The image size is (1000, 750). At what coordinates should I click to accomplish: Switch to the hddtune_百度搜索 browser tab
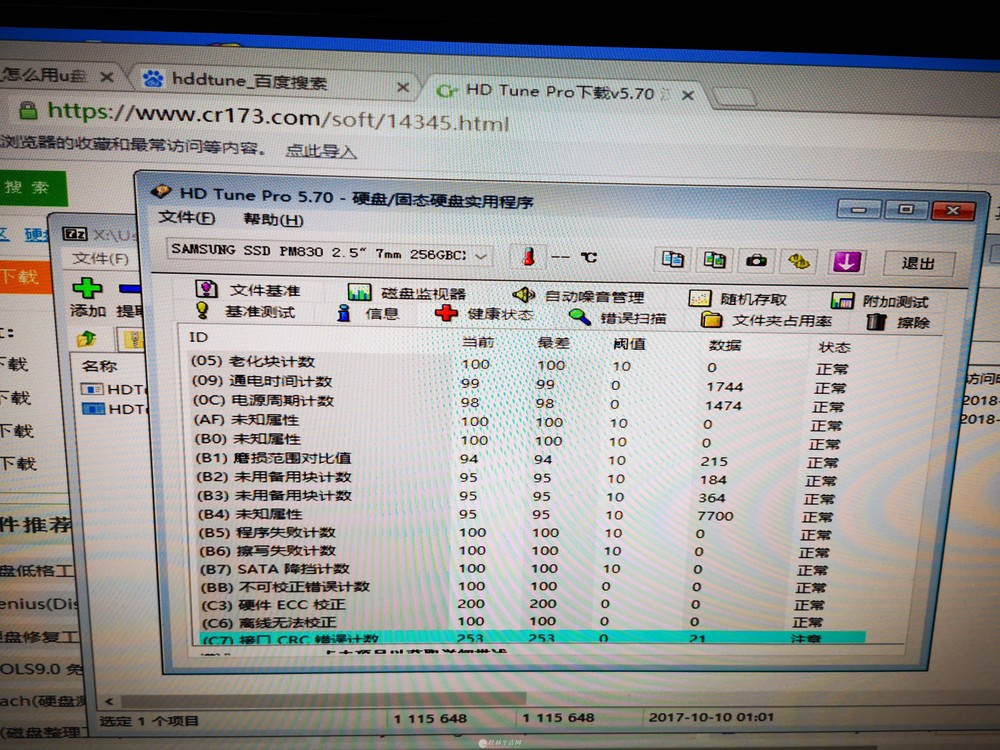point(248,82)
